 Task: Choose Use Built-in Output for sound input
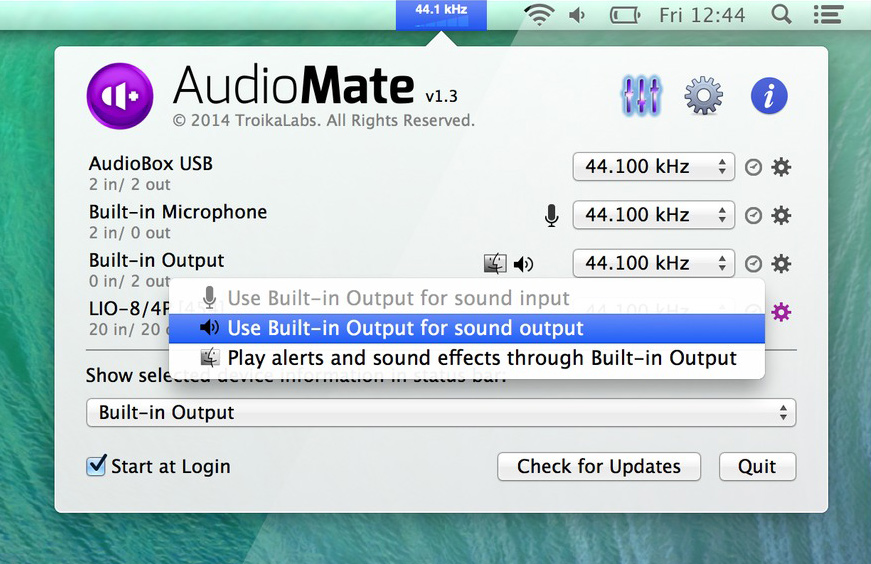pyautogui.click(x=467, y=298)
